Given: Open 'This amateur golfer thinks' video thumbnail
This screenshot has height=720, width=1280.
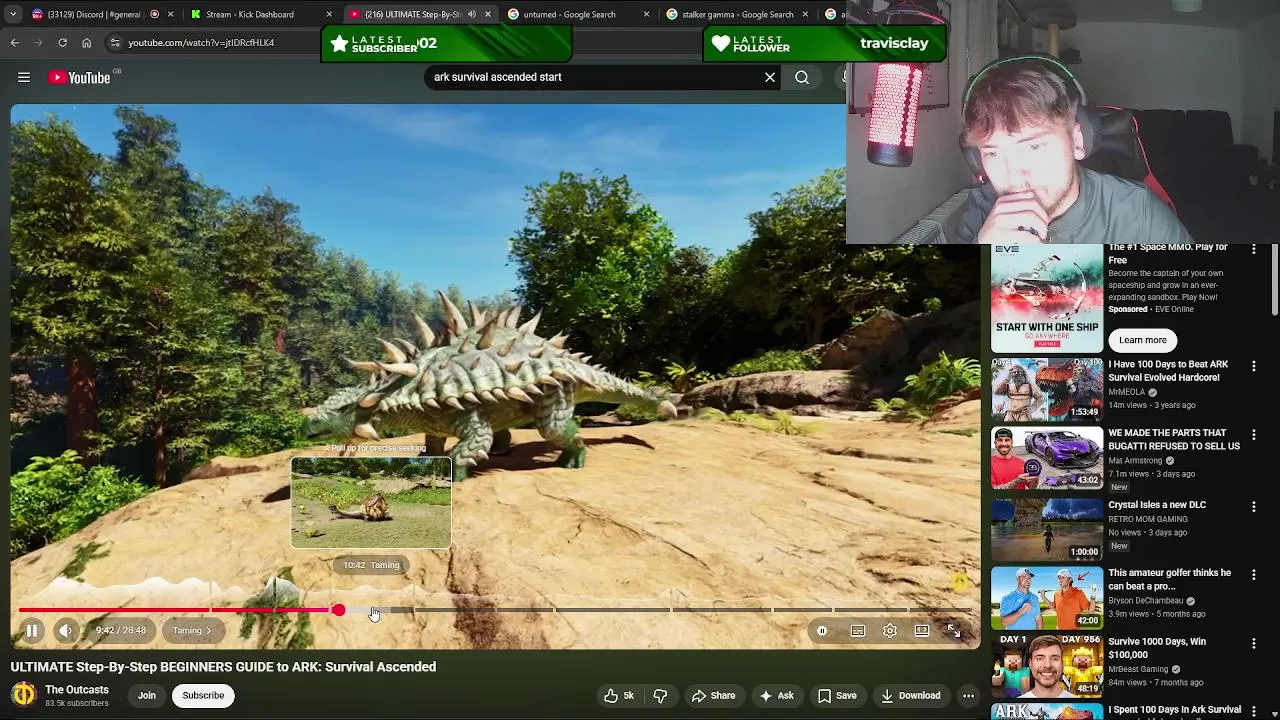Looking at the screenshot, I should [1047, 597].
